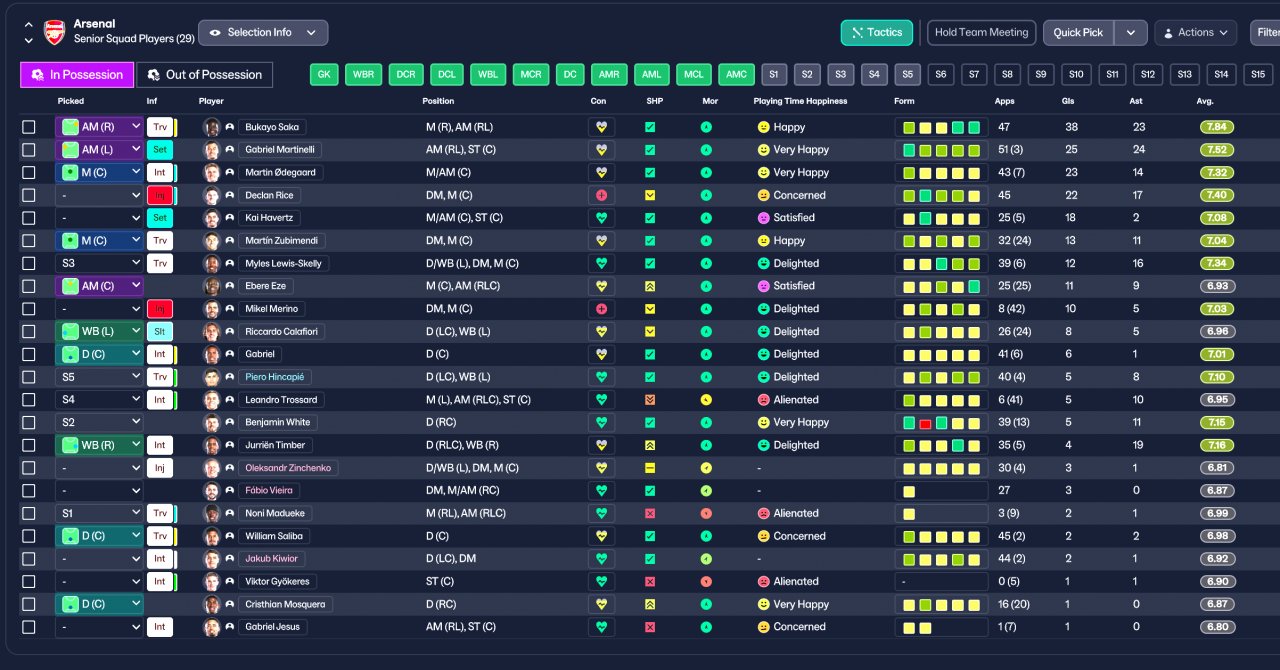The image size is (1280, 670).
Task: Click the S14 substitute chip
Action: coord(1220,75)
